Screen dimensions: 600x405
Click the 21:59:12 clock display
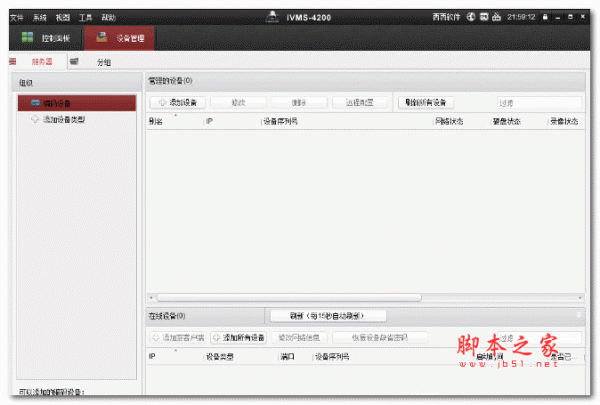521,17
